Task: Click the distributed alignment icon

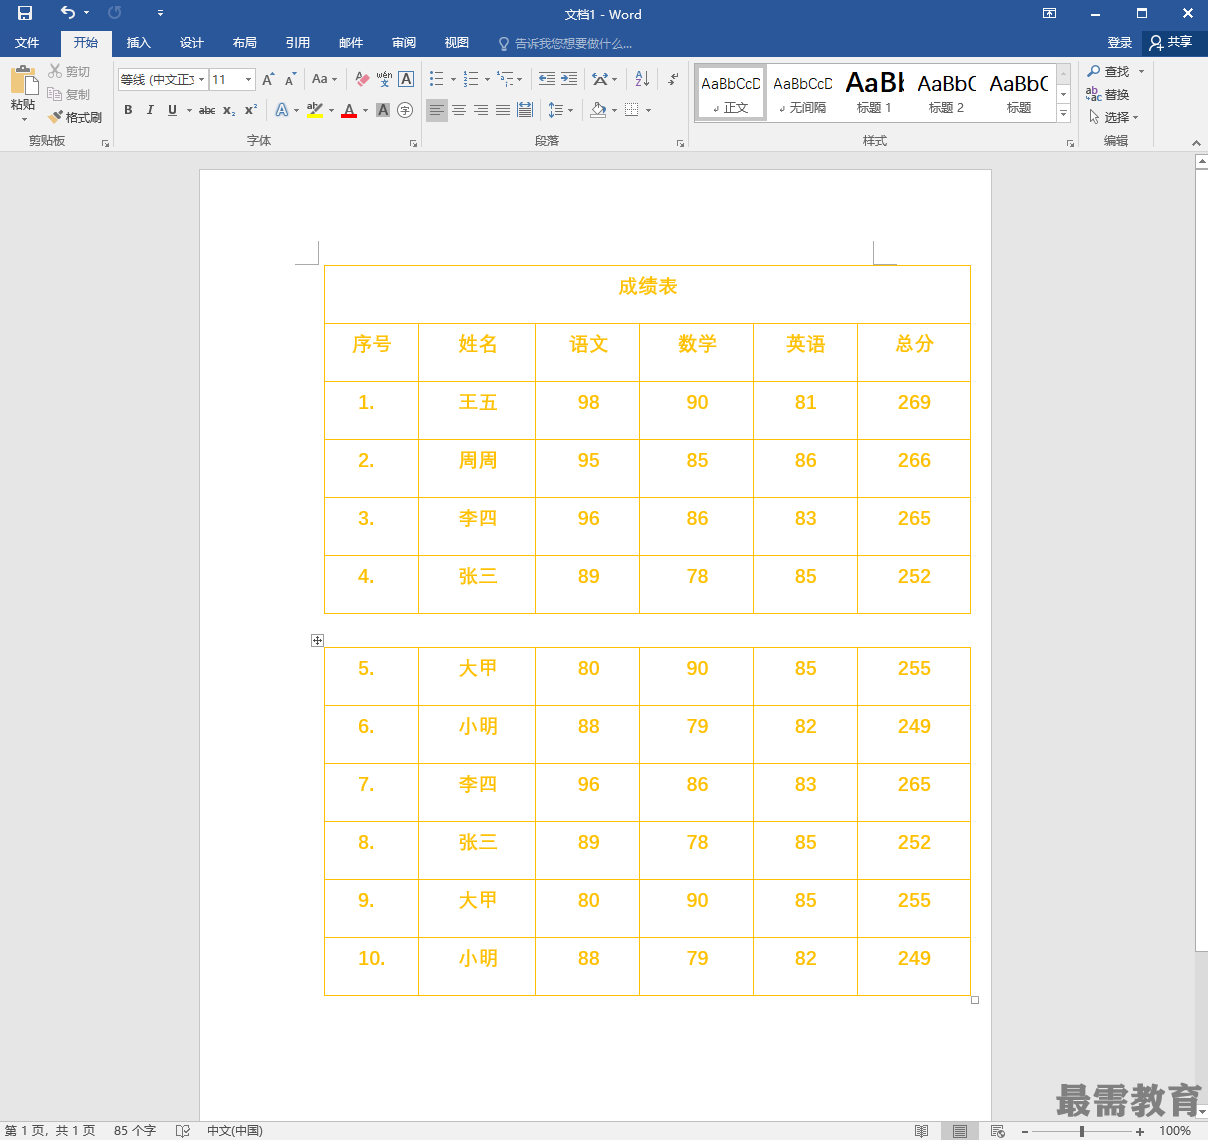Action: (525, 110)
